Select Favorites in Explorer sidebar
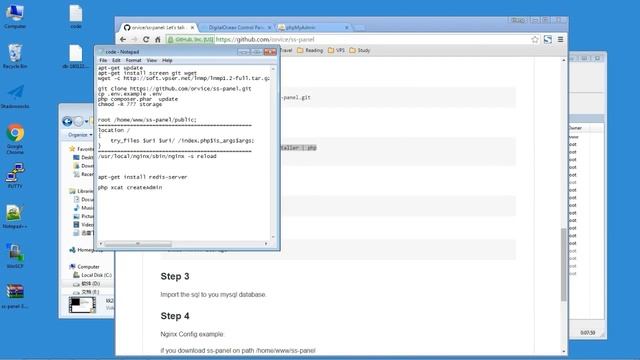 point(81,149)
